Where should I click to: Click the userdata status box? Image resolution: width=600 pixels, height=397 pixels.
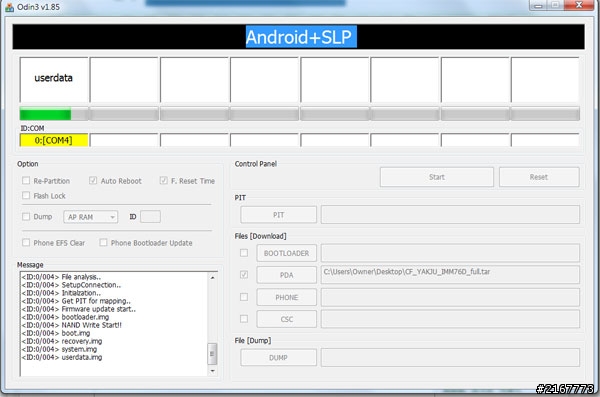pyautogui.click(x=54, y=79)
